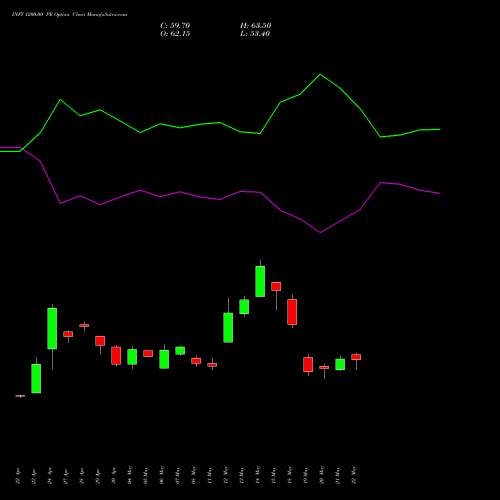Click the last red candle for 22 May
The height and width of the screenshot is (500, 500).
click(356, 357)
